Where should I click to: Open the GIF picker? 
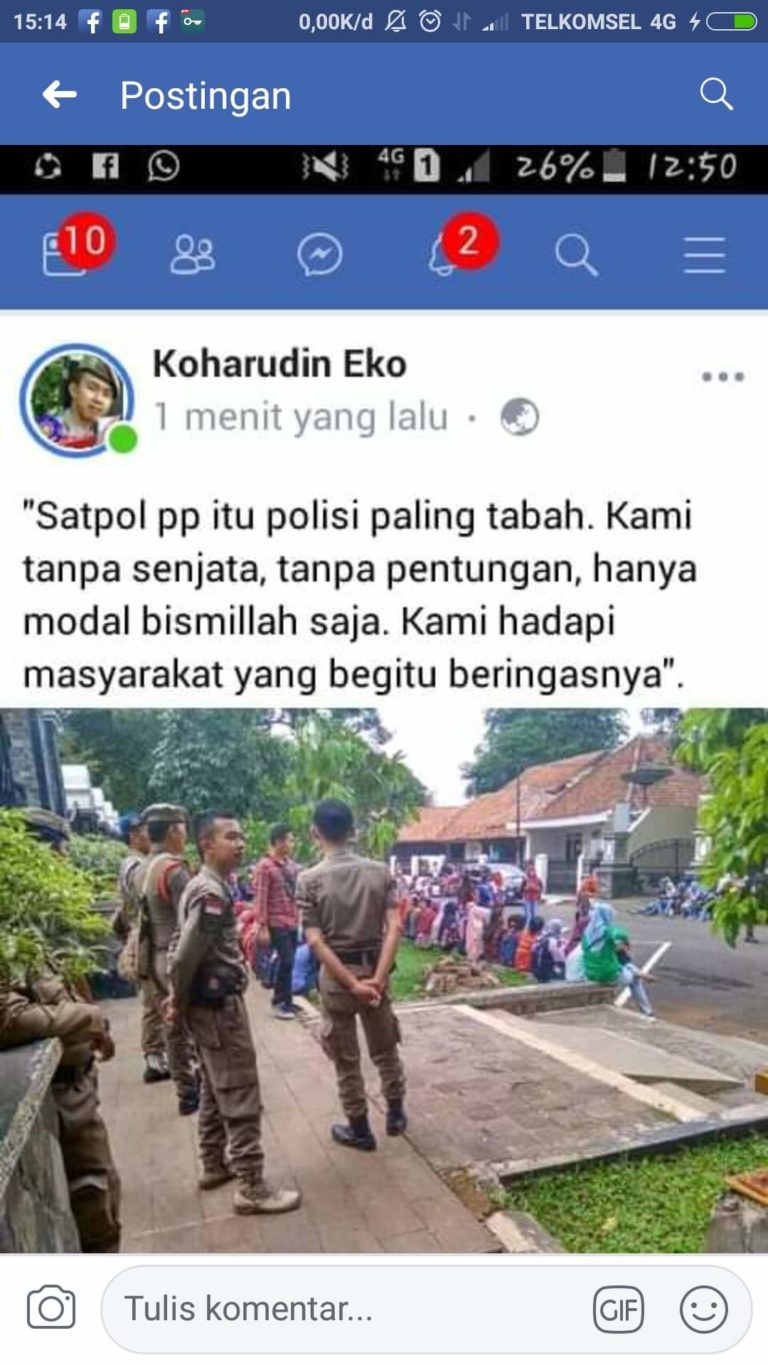(x=618, y=1309)
